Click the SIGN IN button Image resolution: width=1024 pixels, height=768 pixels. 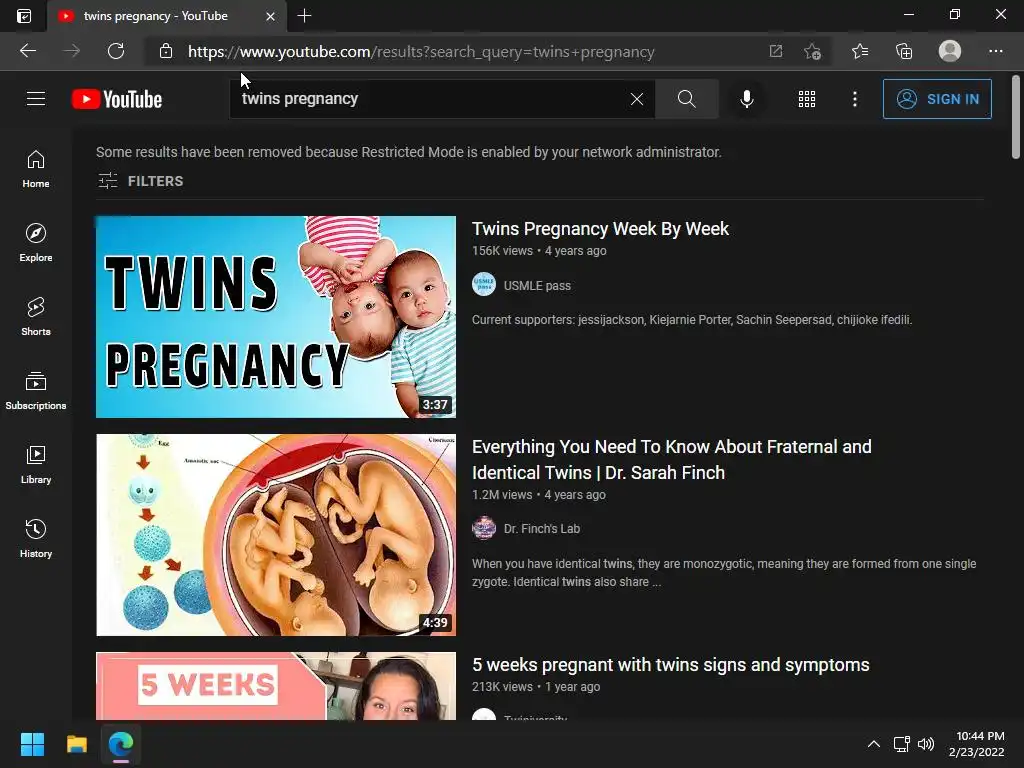[936, 99]
